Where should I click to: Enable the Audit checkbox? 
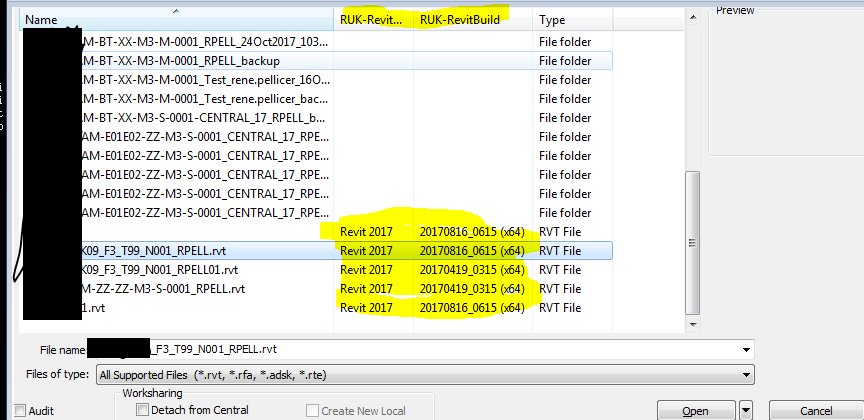[20, 411]
